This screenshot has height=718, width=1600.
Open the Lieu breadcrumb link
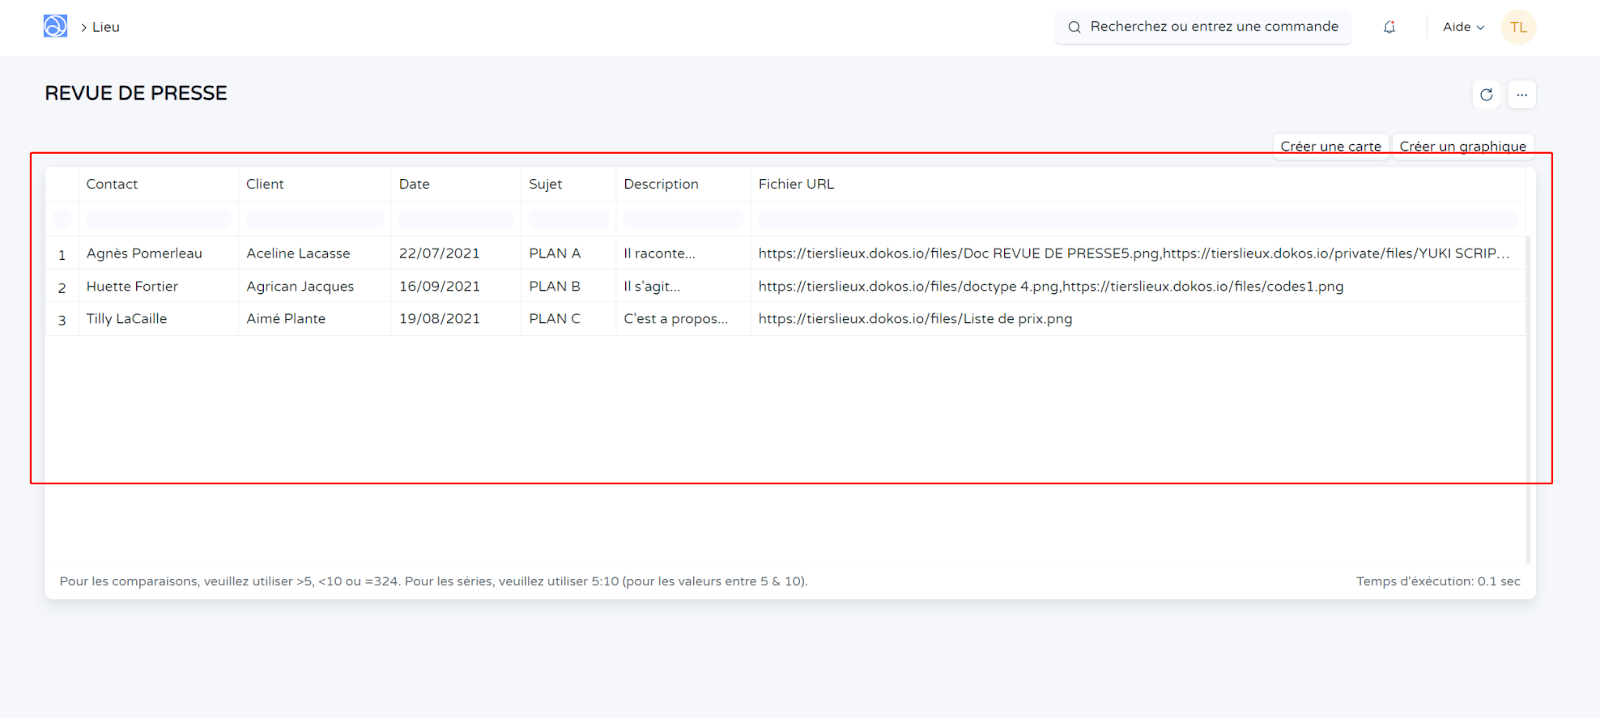click(x=105, y=27)
